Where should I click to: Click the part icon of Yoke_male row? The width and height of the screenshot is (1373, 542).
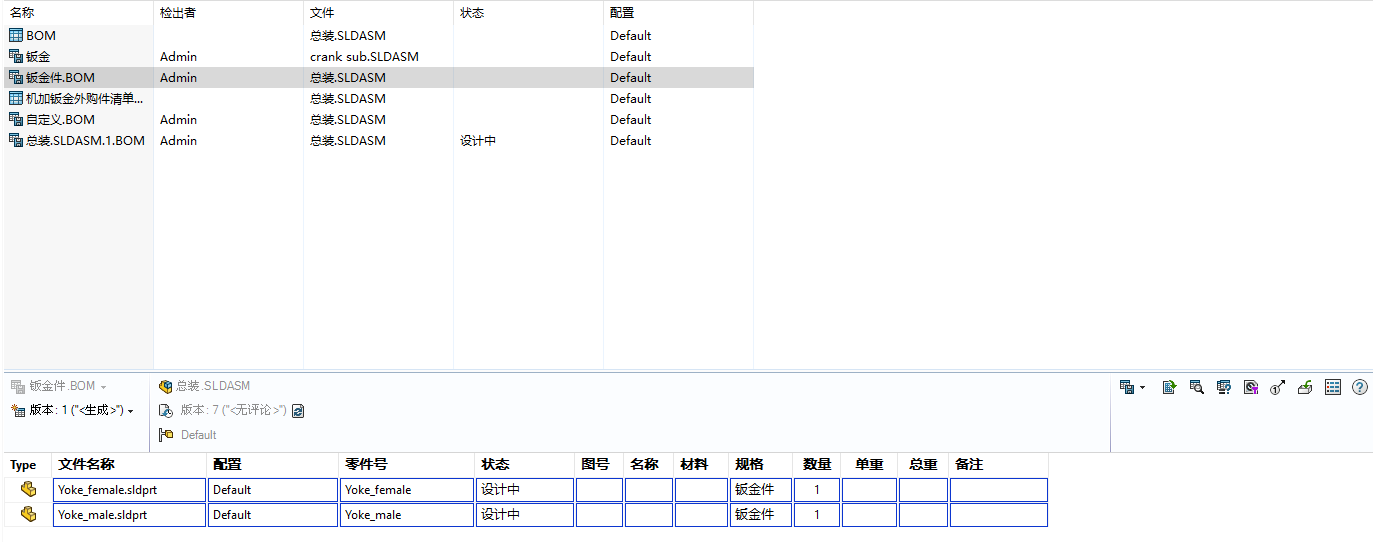click(29, 515)
